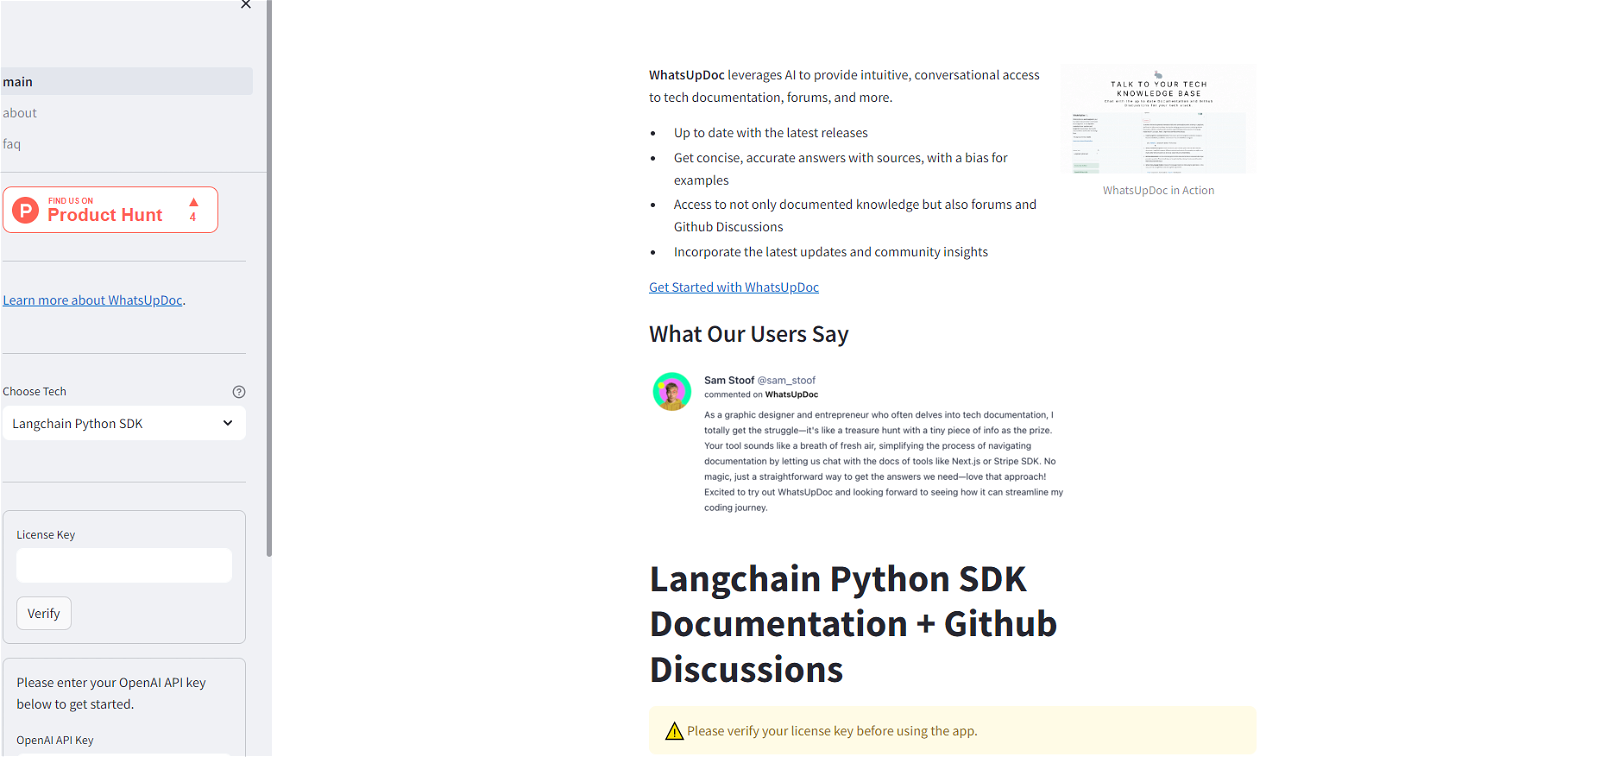Viewport: 1600px width, 757px height.
Task: Click the License Key input field
Action: pos(124,565)
